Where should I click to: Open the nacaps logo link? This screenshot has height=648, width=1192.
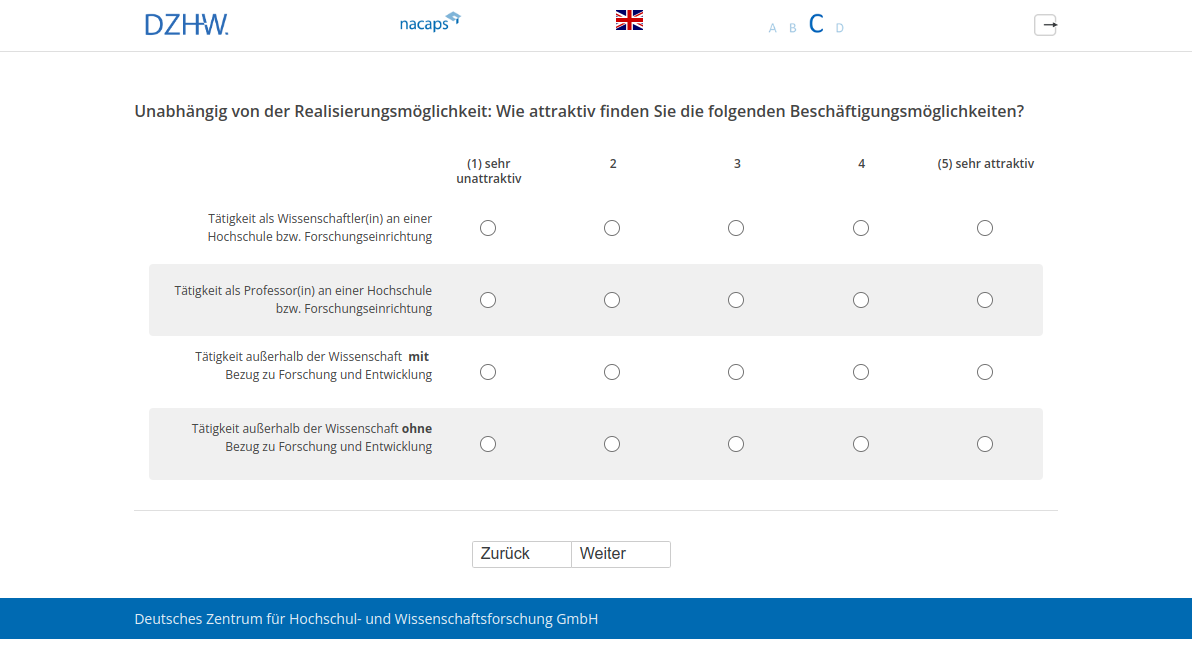point(429,22)
